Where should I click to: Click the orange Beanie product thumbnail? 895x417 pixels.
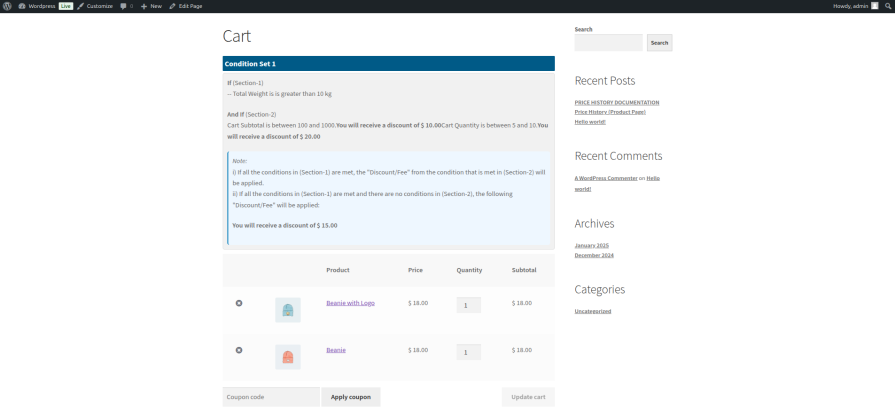(x=288, y=357)
